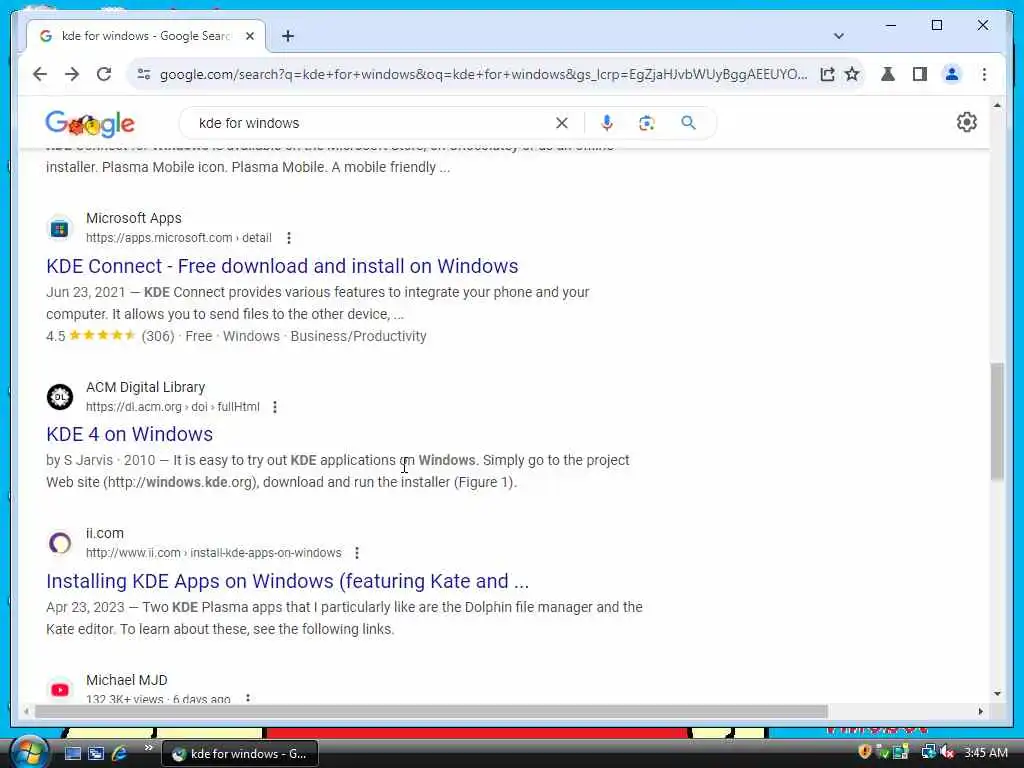Viewport: 1024px width, 768px height.
Task: Bookmark this tab with star icon
Action: (852, 74)
